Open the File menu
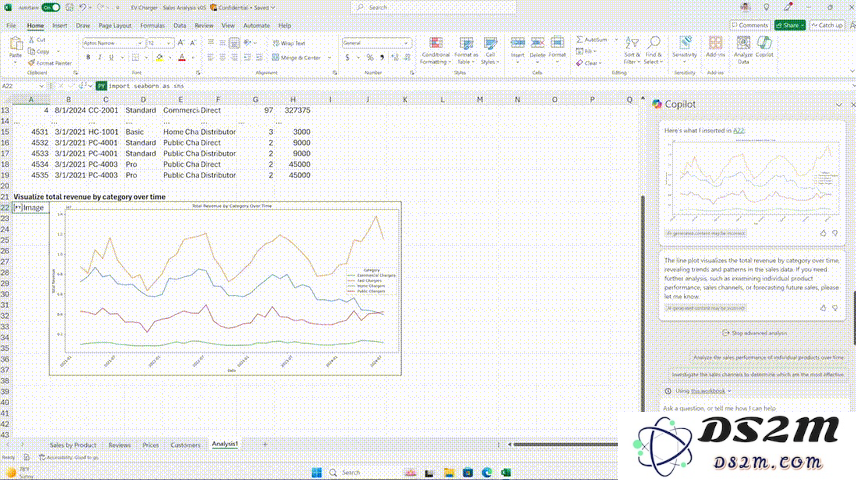Viewport: 856px width, 480px height. click(x=11, y=26)
